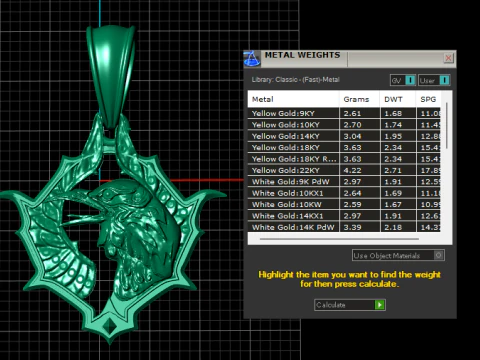Click the Metal Weights title bar
Screen dimensions: 480x360
point(350,59)
